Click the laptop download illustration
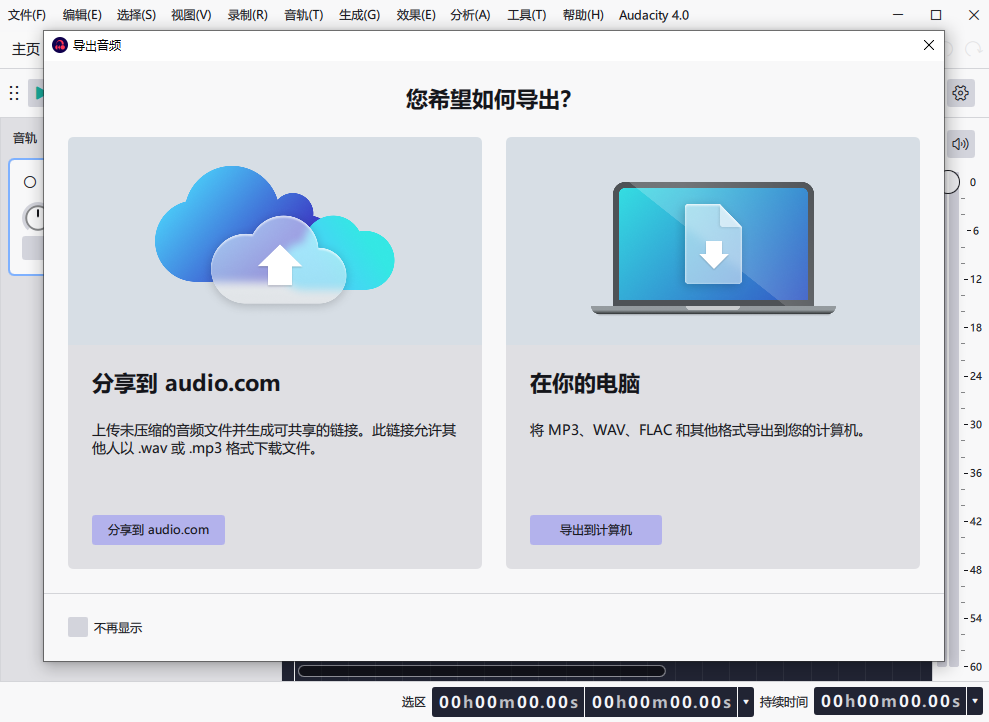 click(713, 248)
